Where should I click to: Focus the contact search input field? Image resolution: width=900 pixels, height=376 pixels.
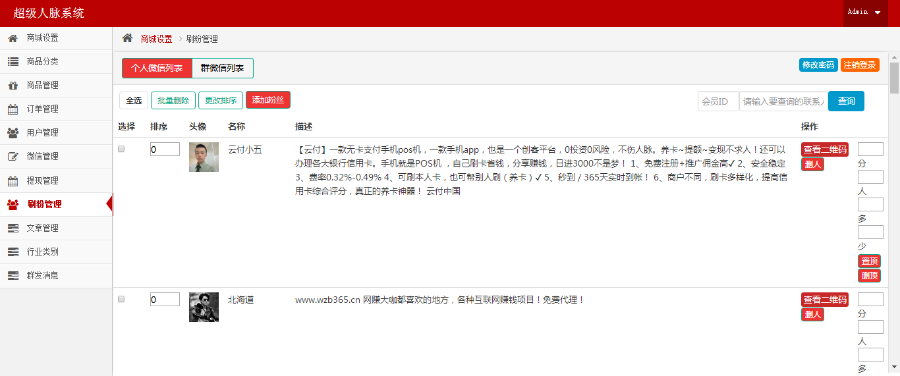click(783, 101)
